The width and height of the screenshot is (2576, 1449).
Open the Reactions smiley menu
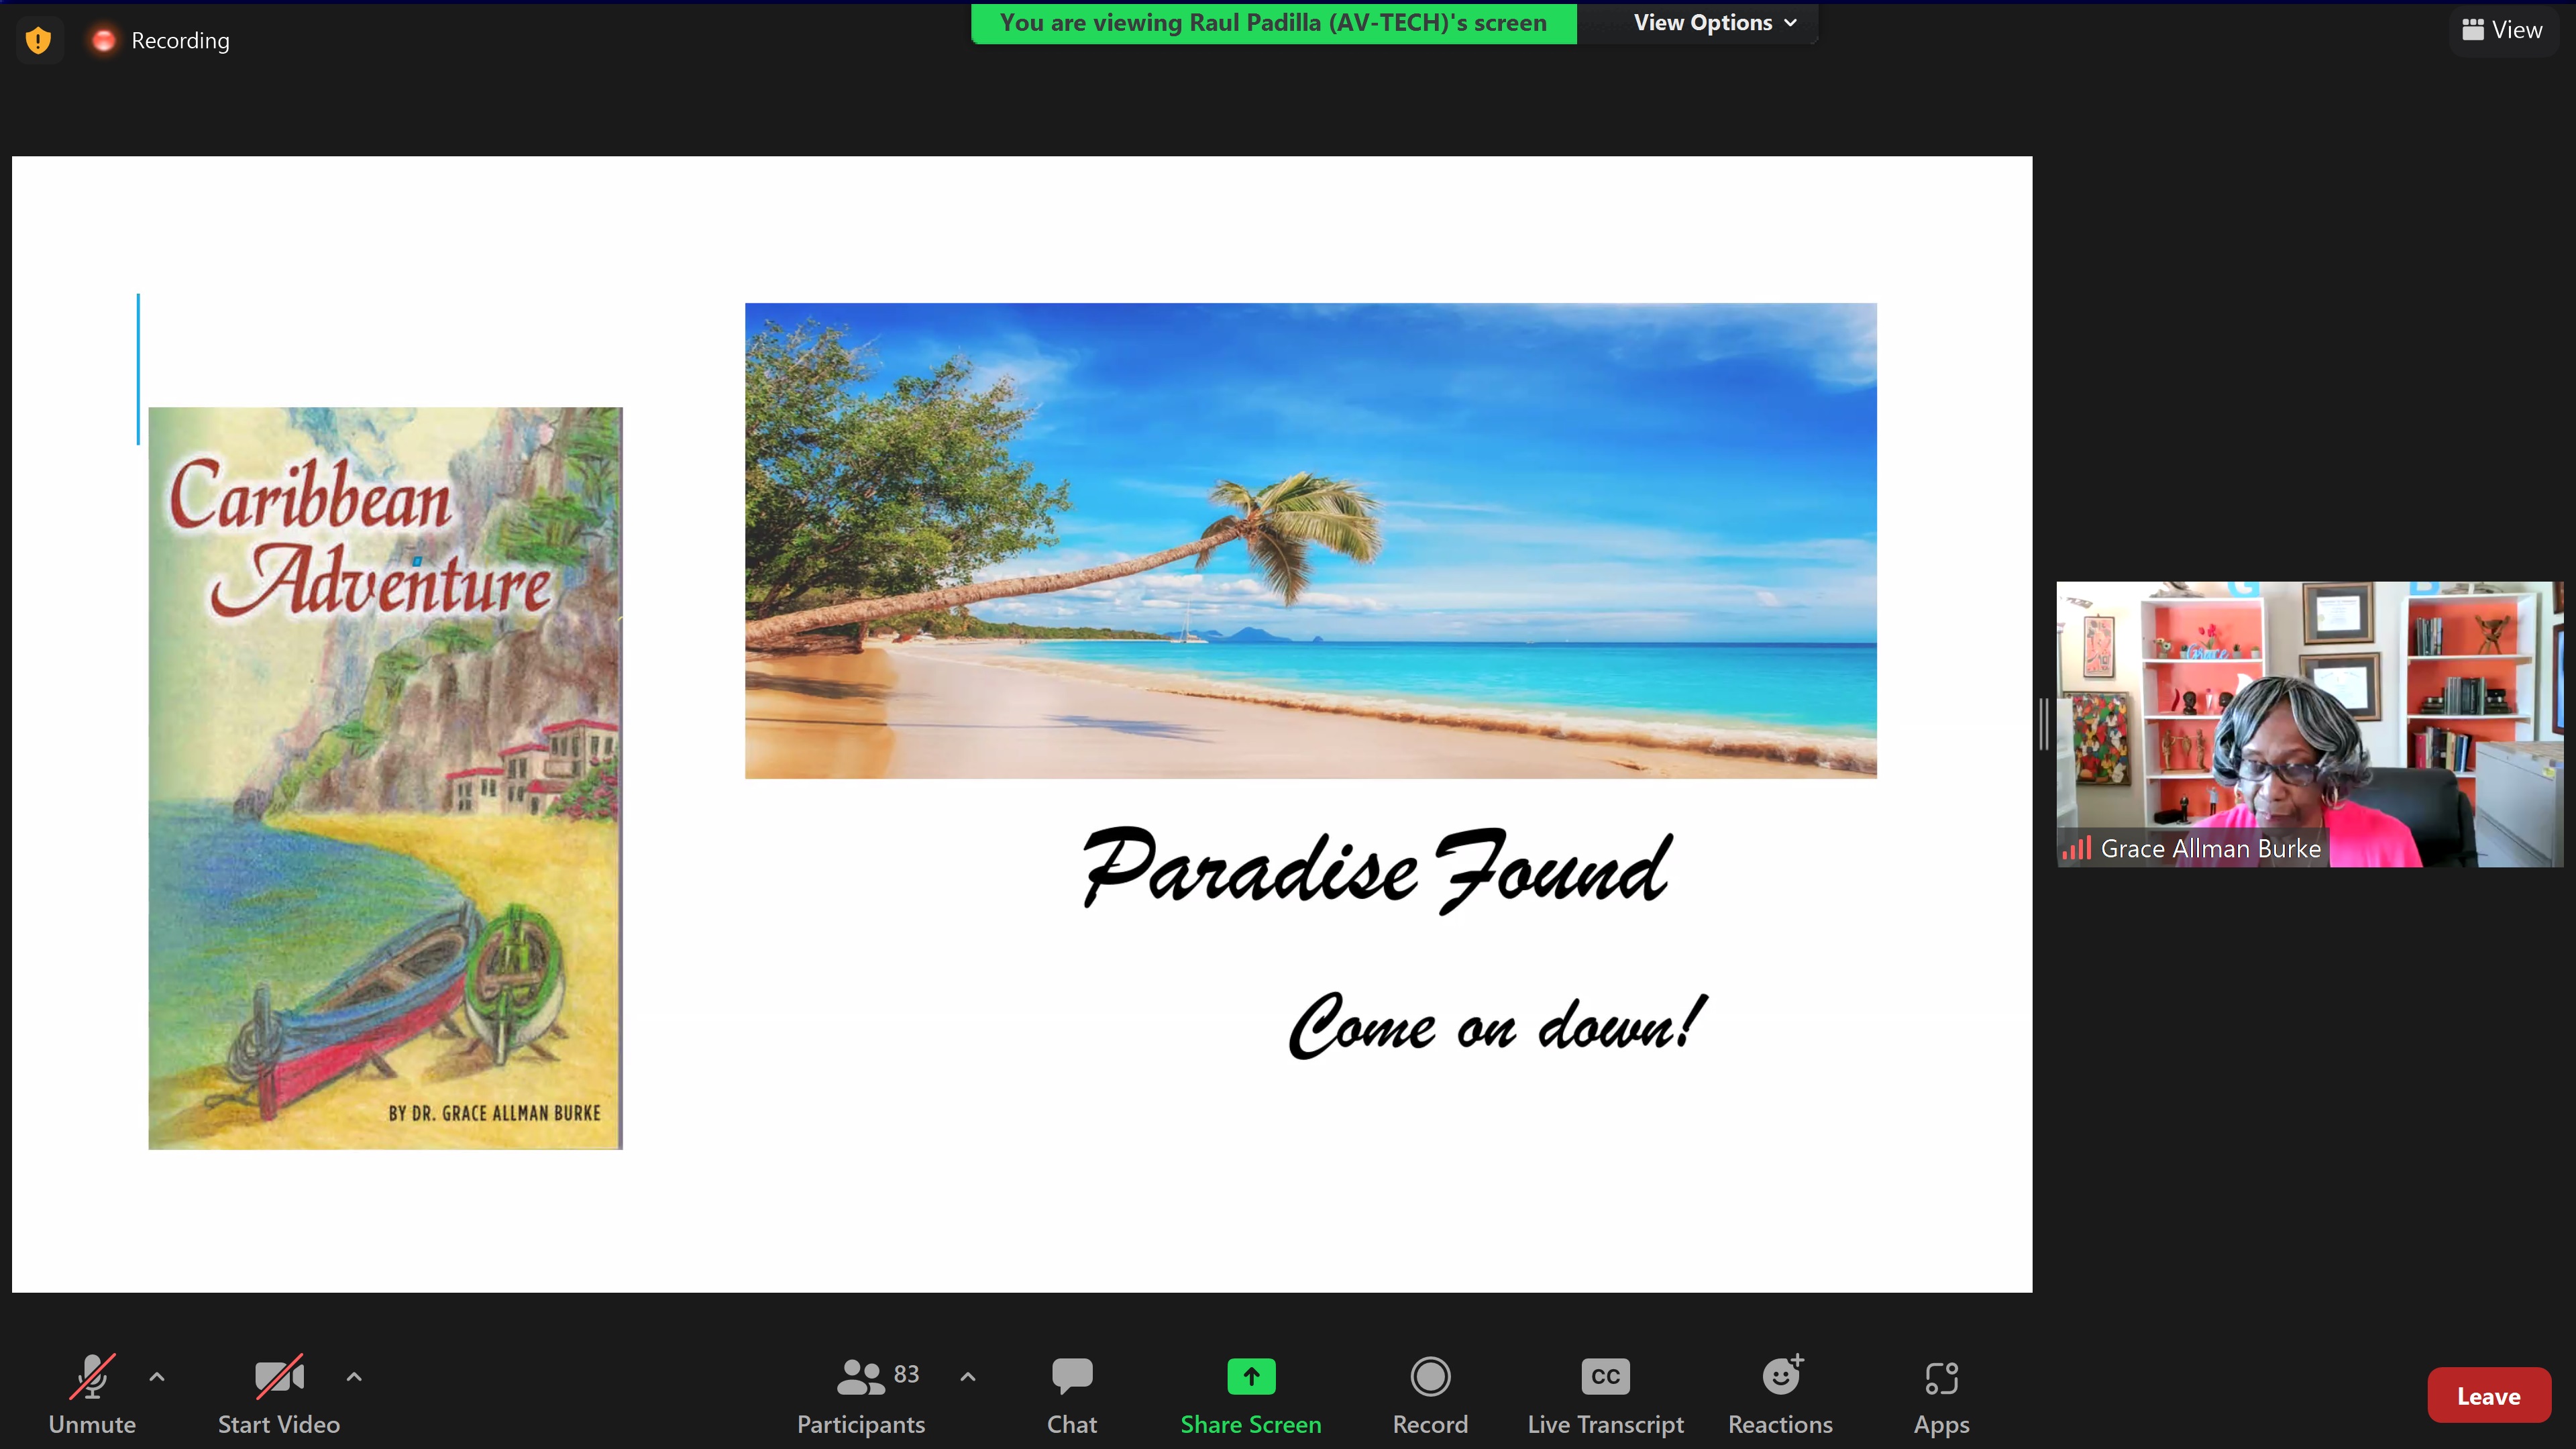tap(1780, 1377)
